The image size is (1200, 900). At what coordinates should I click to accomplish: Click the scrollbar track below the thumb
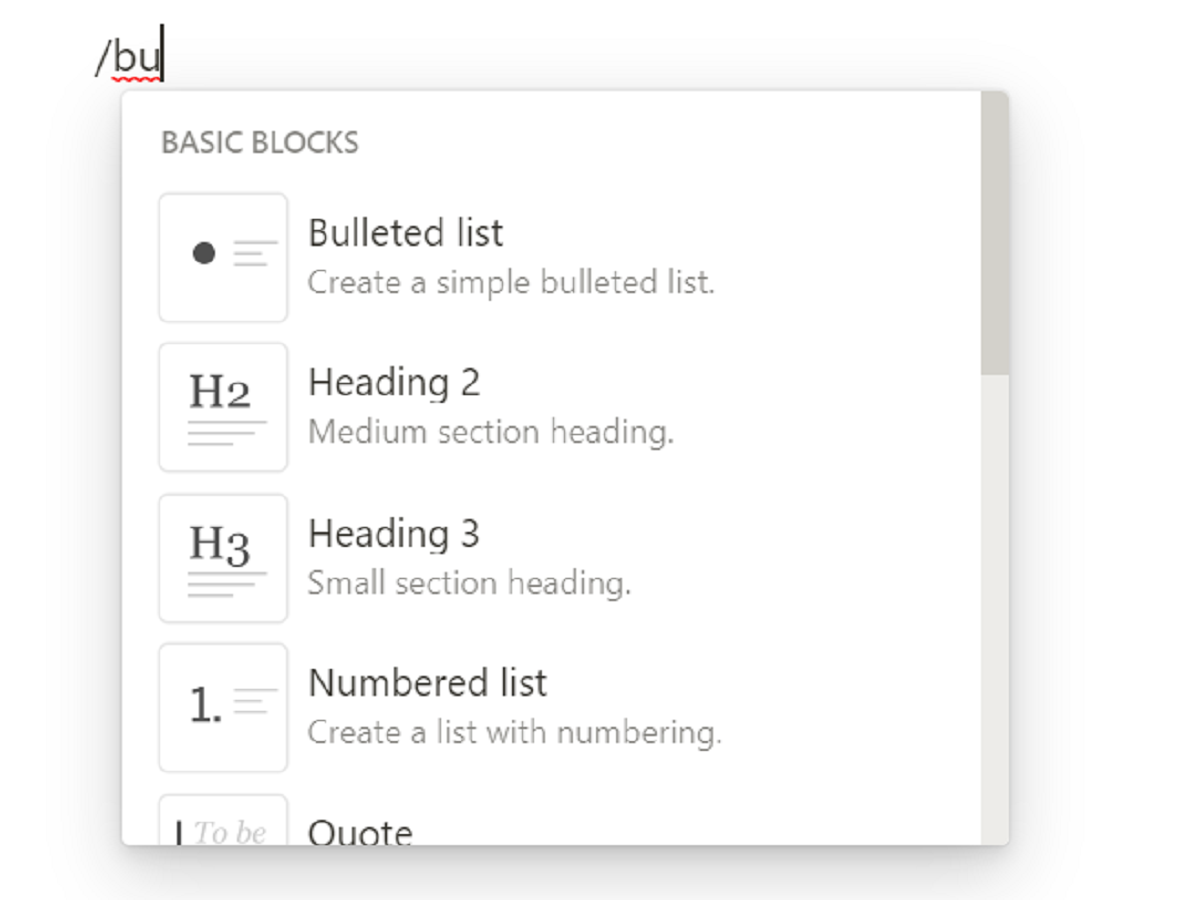coord(995,610)
